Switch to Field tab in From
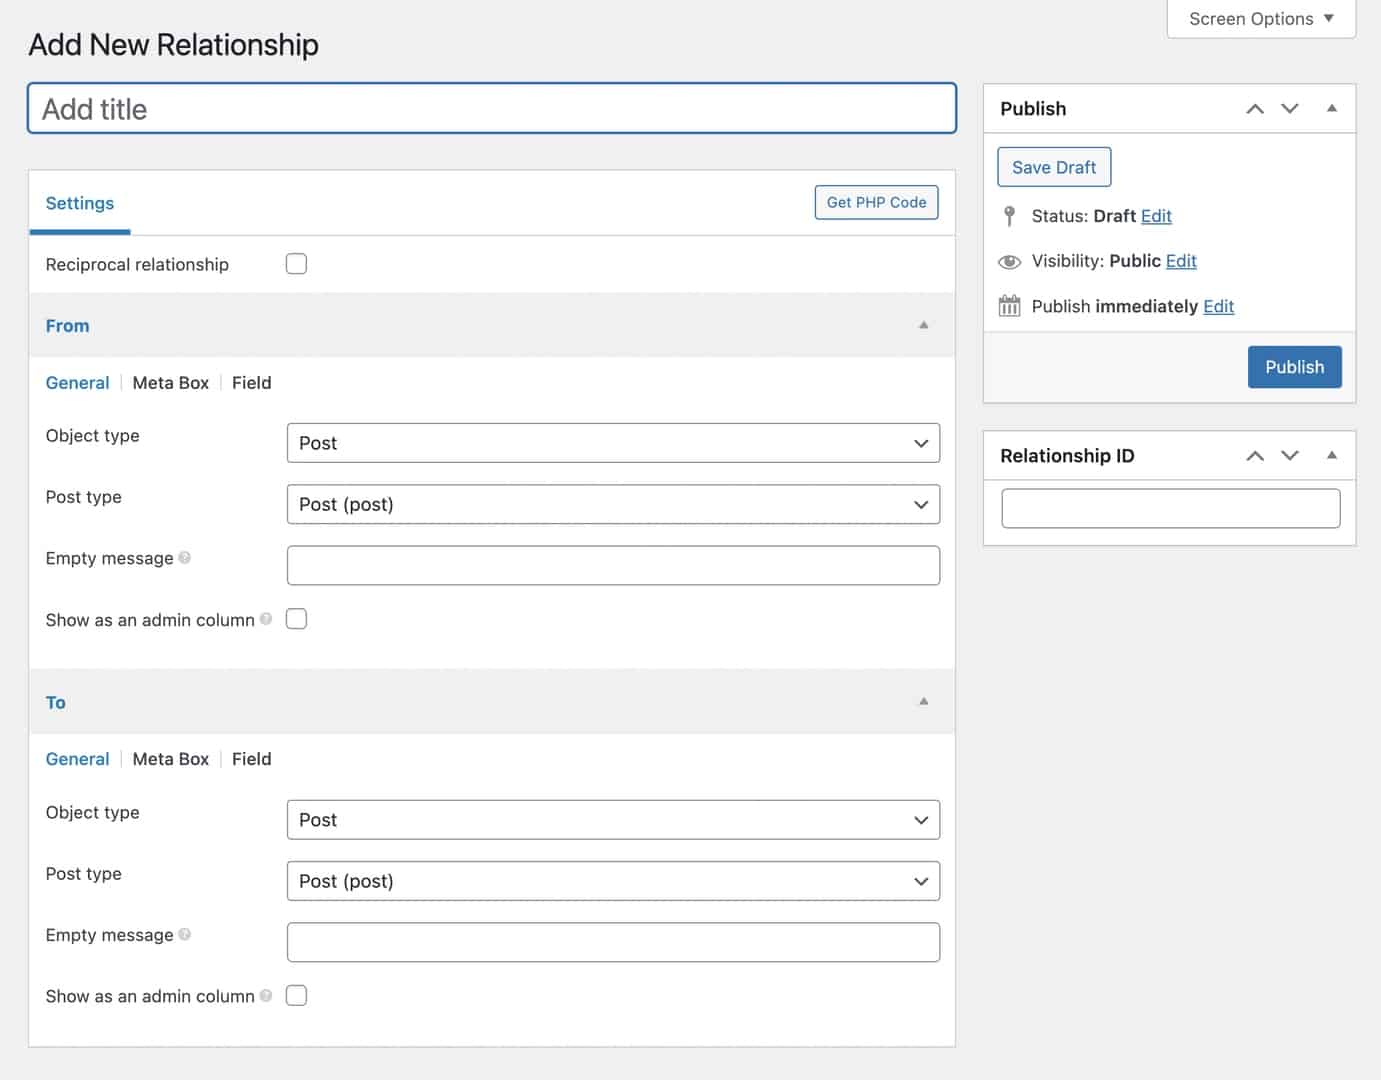Viewport: 1381px width, 1080px height. (x=252, y=383)
